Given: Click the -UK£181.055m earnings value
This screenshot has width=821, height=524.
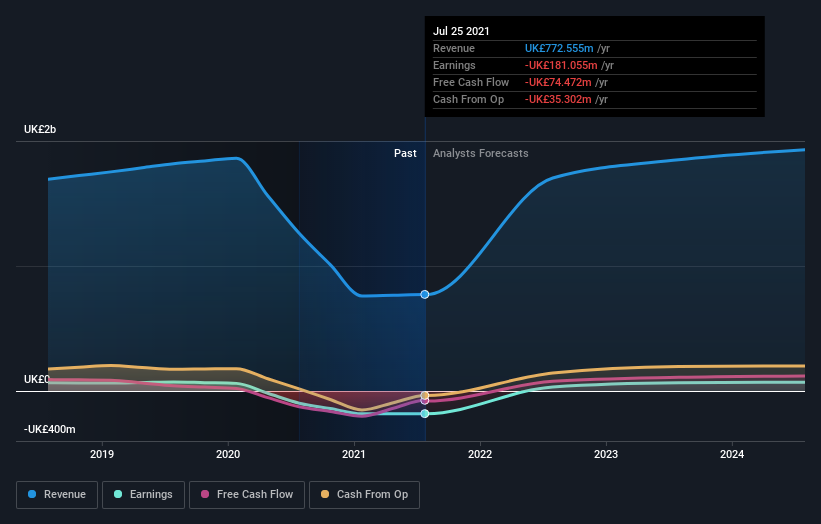Looking at the screenshot, I should (x=561, y=65).
